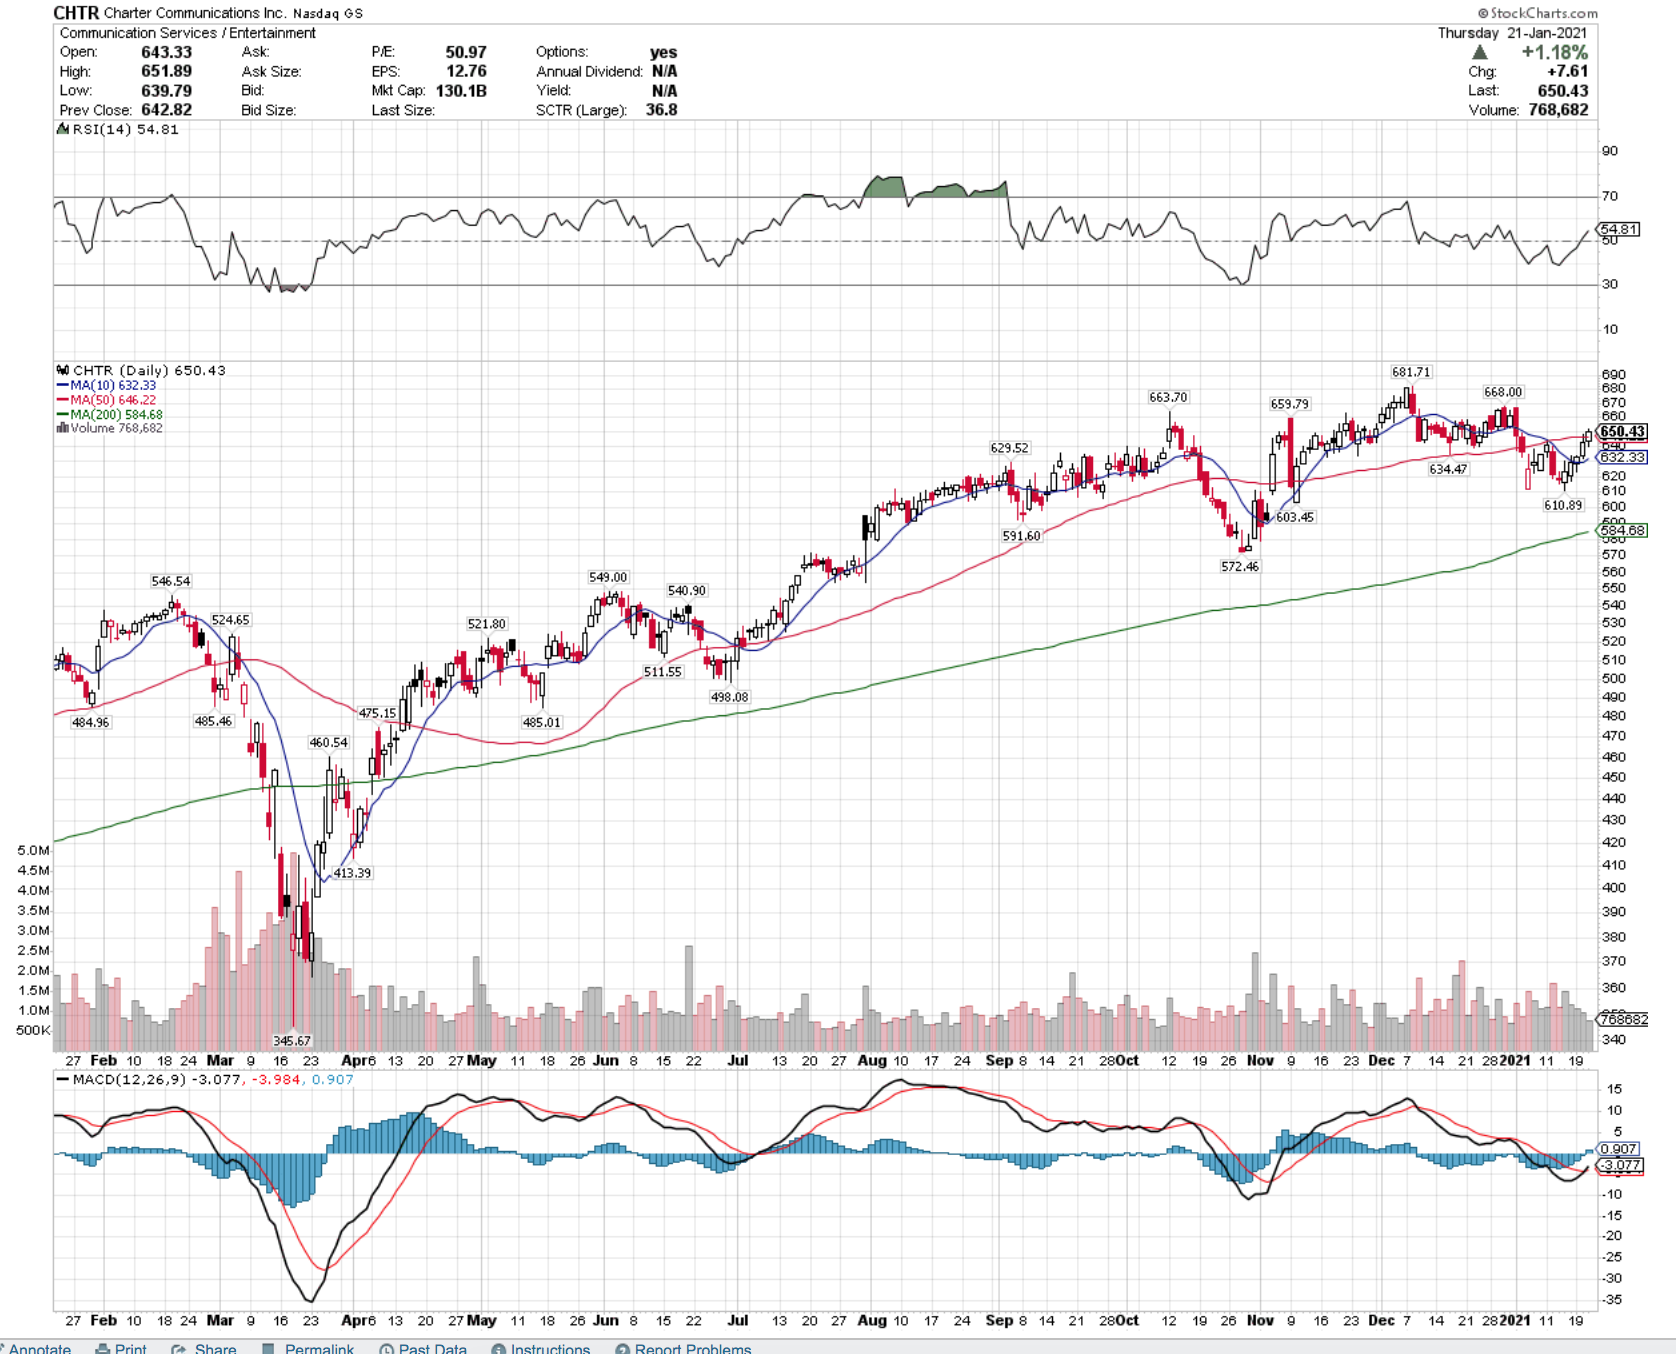This screenshot has width=1676, height=1354.
Task: Click the Open value 643.33
Action: tap(167, 52)
